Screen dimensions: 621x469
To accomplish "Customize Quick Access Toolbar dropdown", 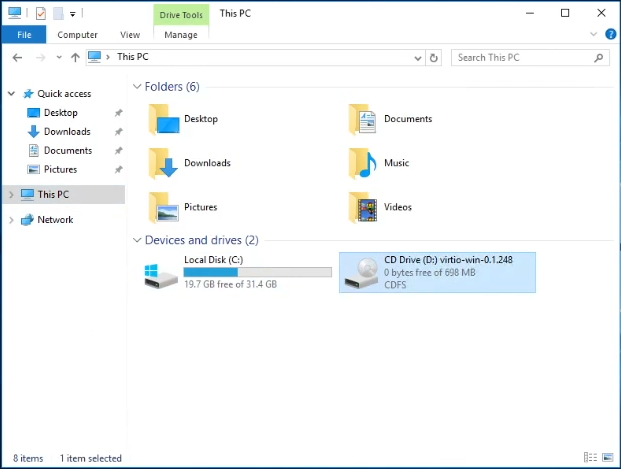I will (72, 14).
